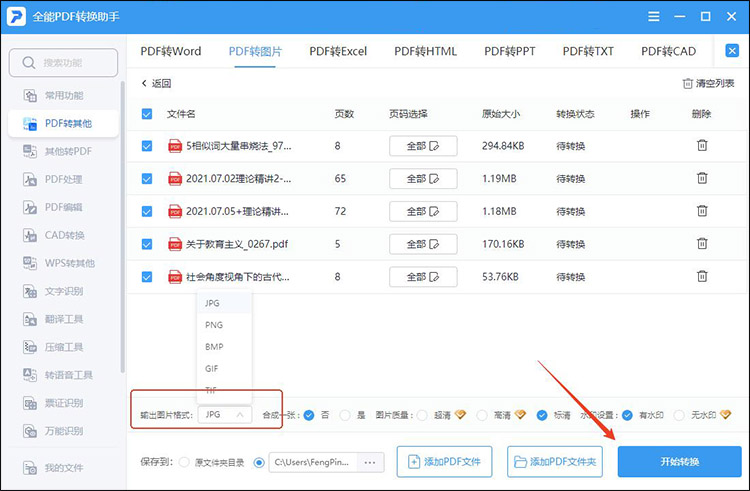Open page selection 全部 for 关于教育主义_0267.pdf
The height and width of the screenshot is (491, 750).
tap(423, 244)
